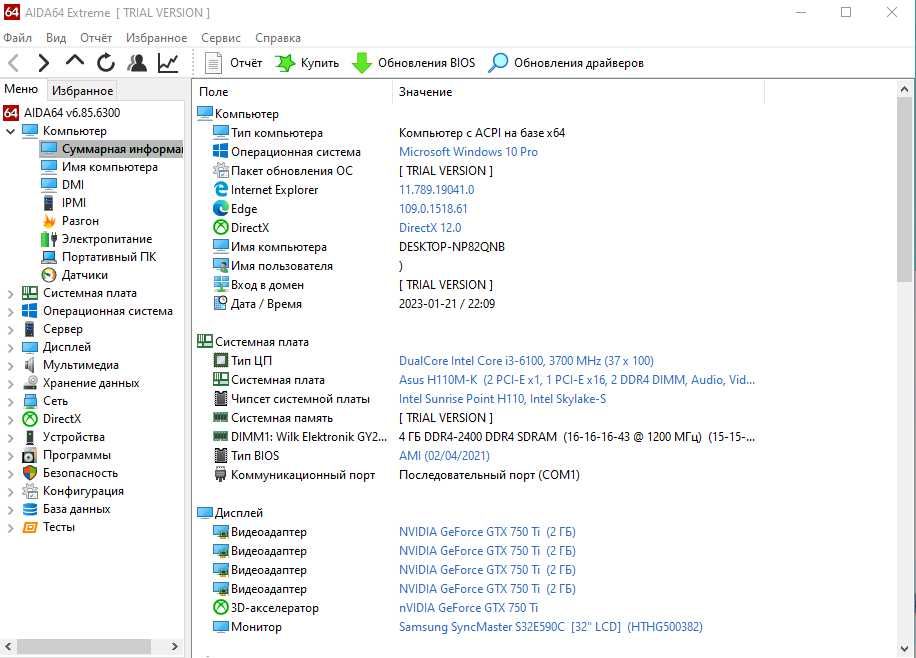
Task: Expand the Конфигурация tree node
Action: (x=10, y=491)
